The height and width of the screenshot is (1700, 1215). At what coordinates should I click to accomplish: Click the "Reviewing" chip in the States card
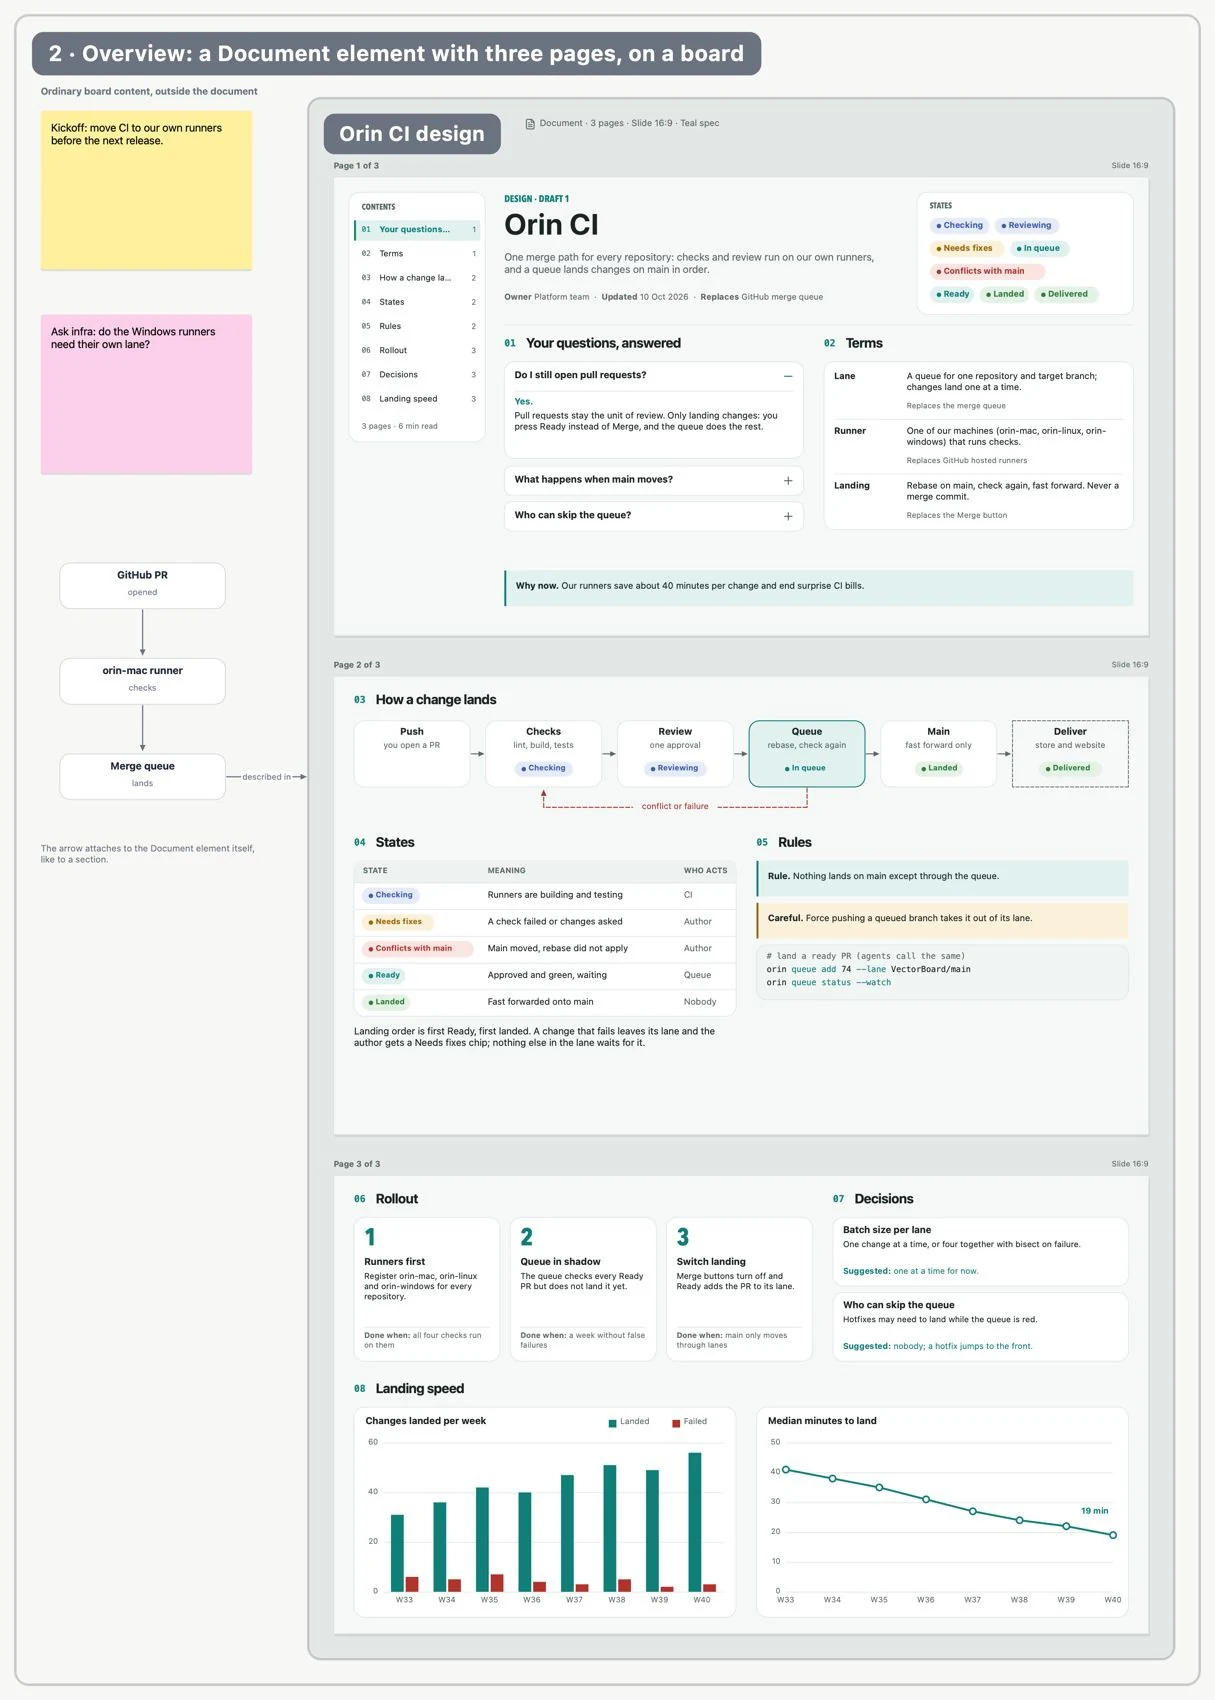coord(1026,226)
